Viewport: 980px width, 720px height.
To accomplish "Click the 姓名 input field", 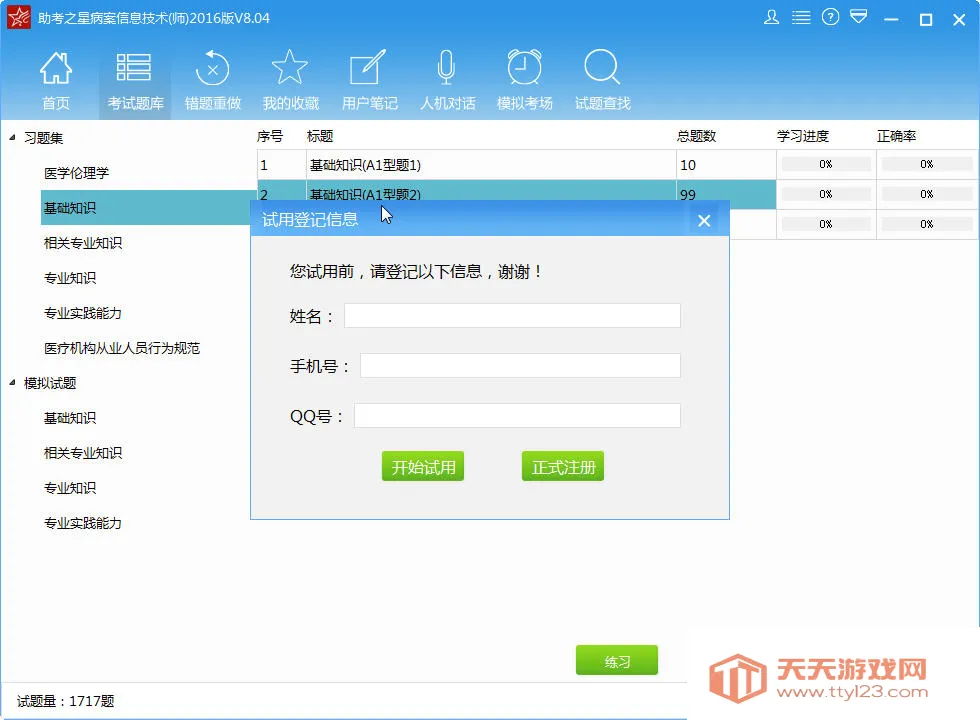I will (x=512, y=316).
